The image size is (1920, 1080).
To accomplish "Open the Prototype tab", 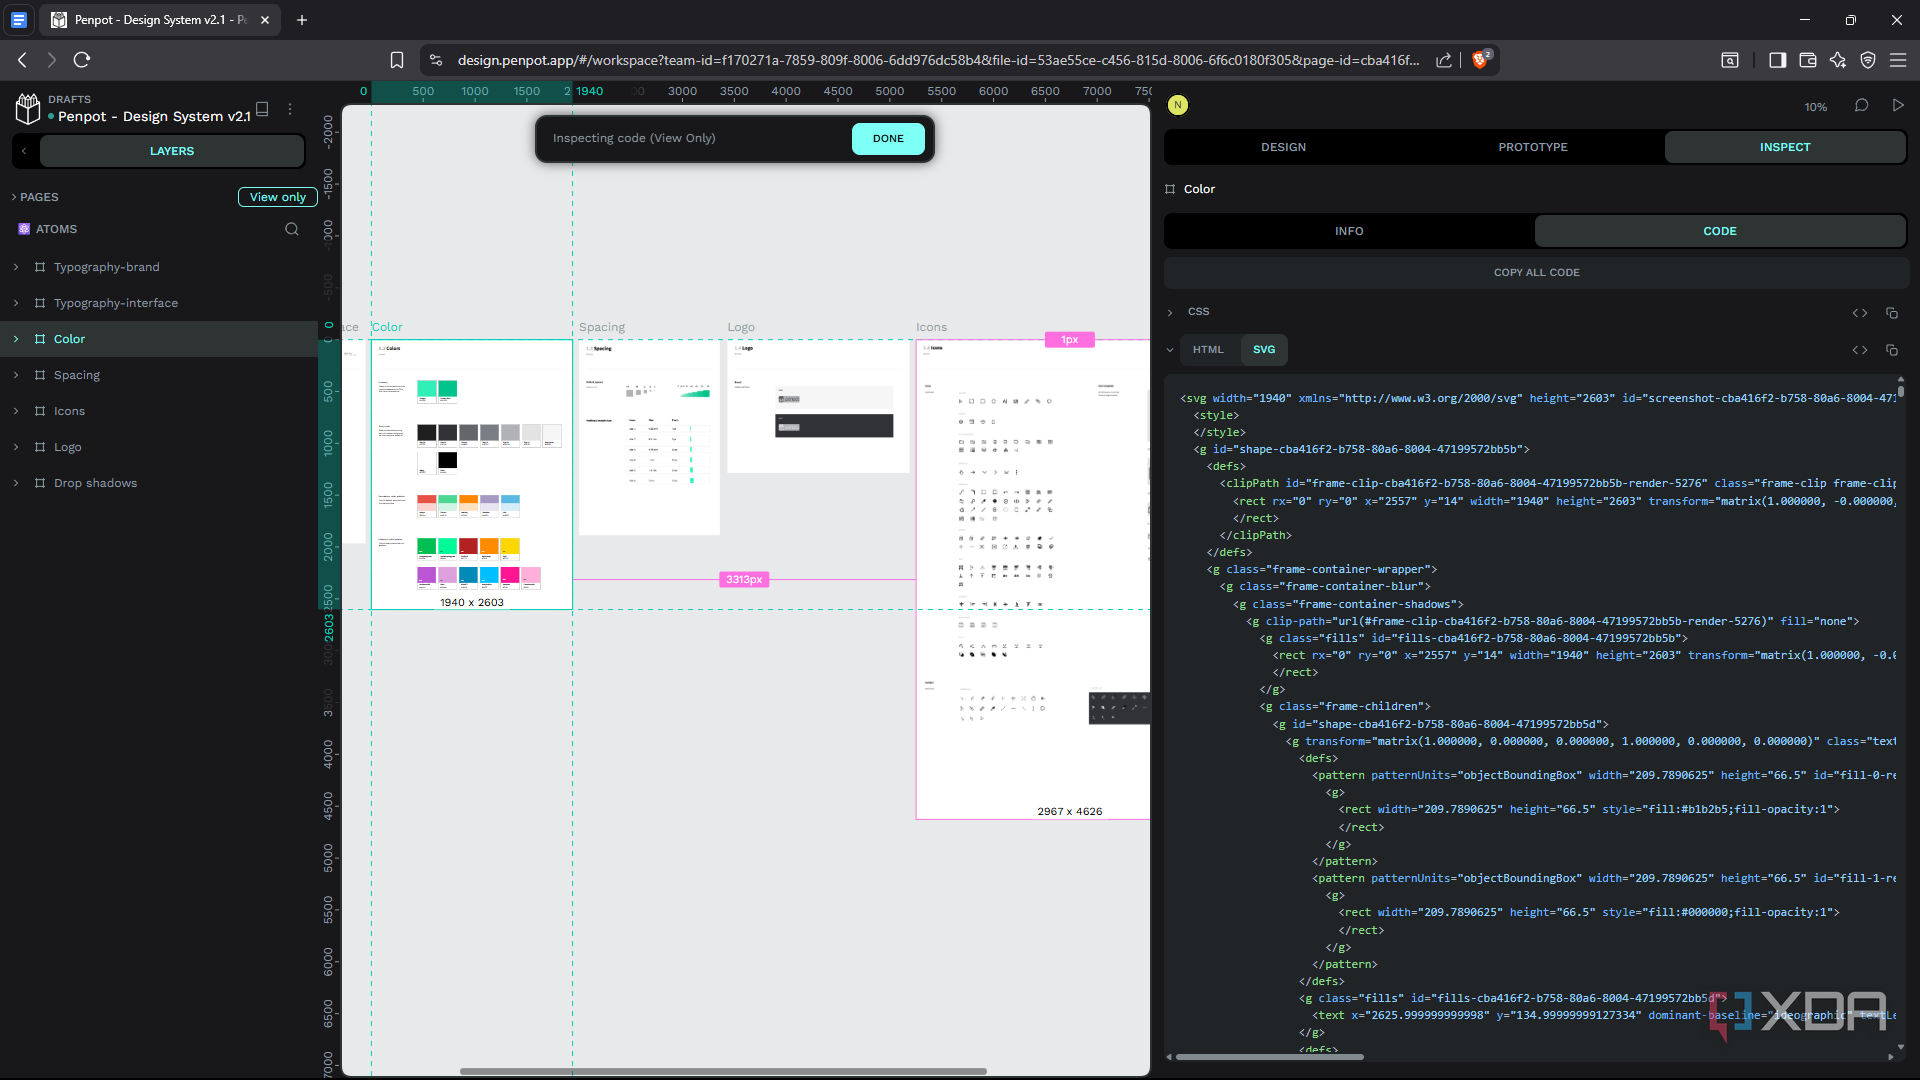I will (1532, 147).
